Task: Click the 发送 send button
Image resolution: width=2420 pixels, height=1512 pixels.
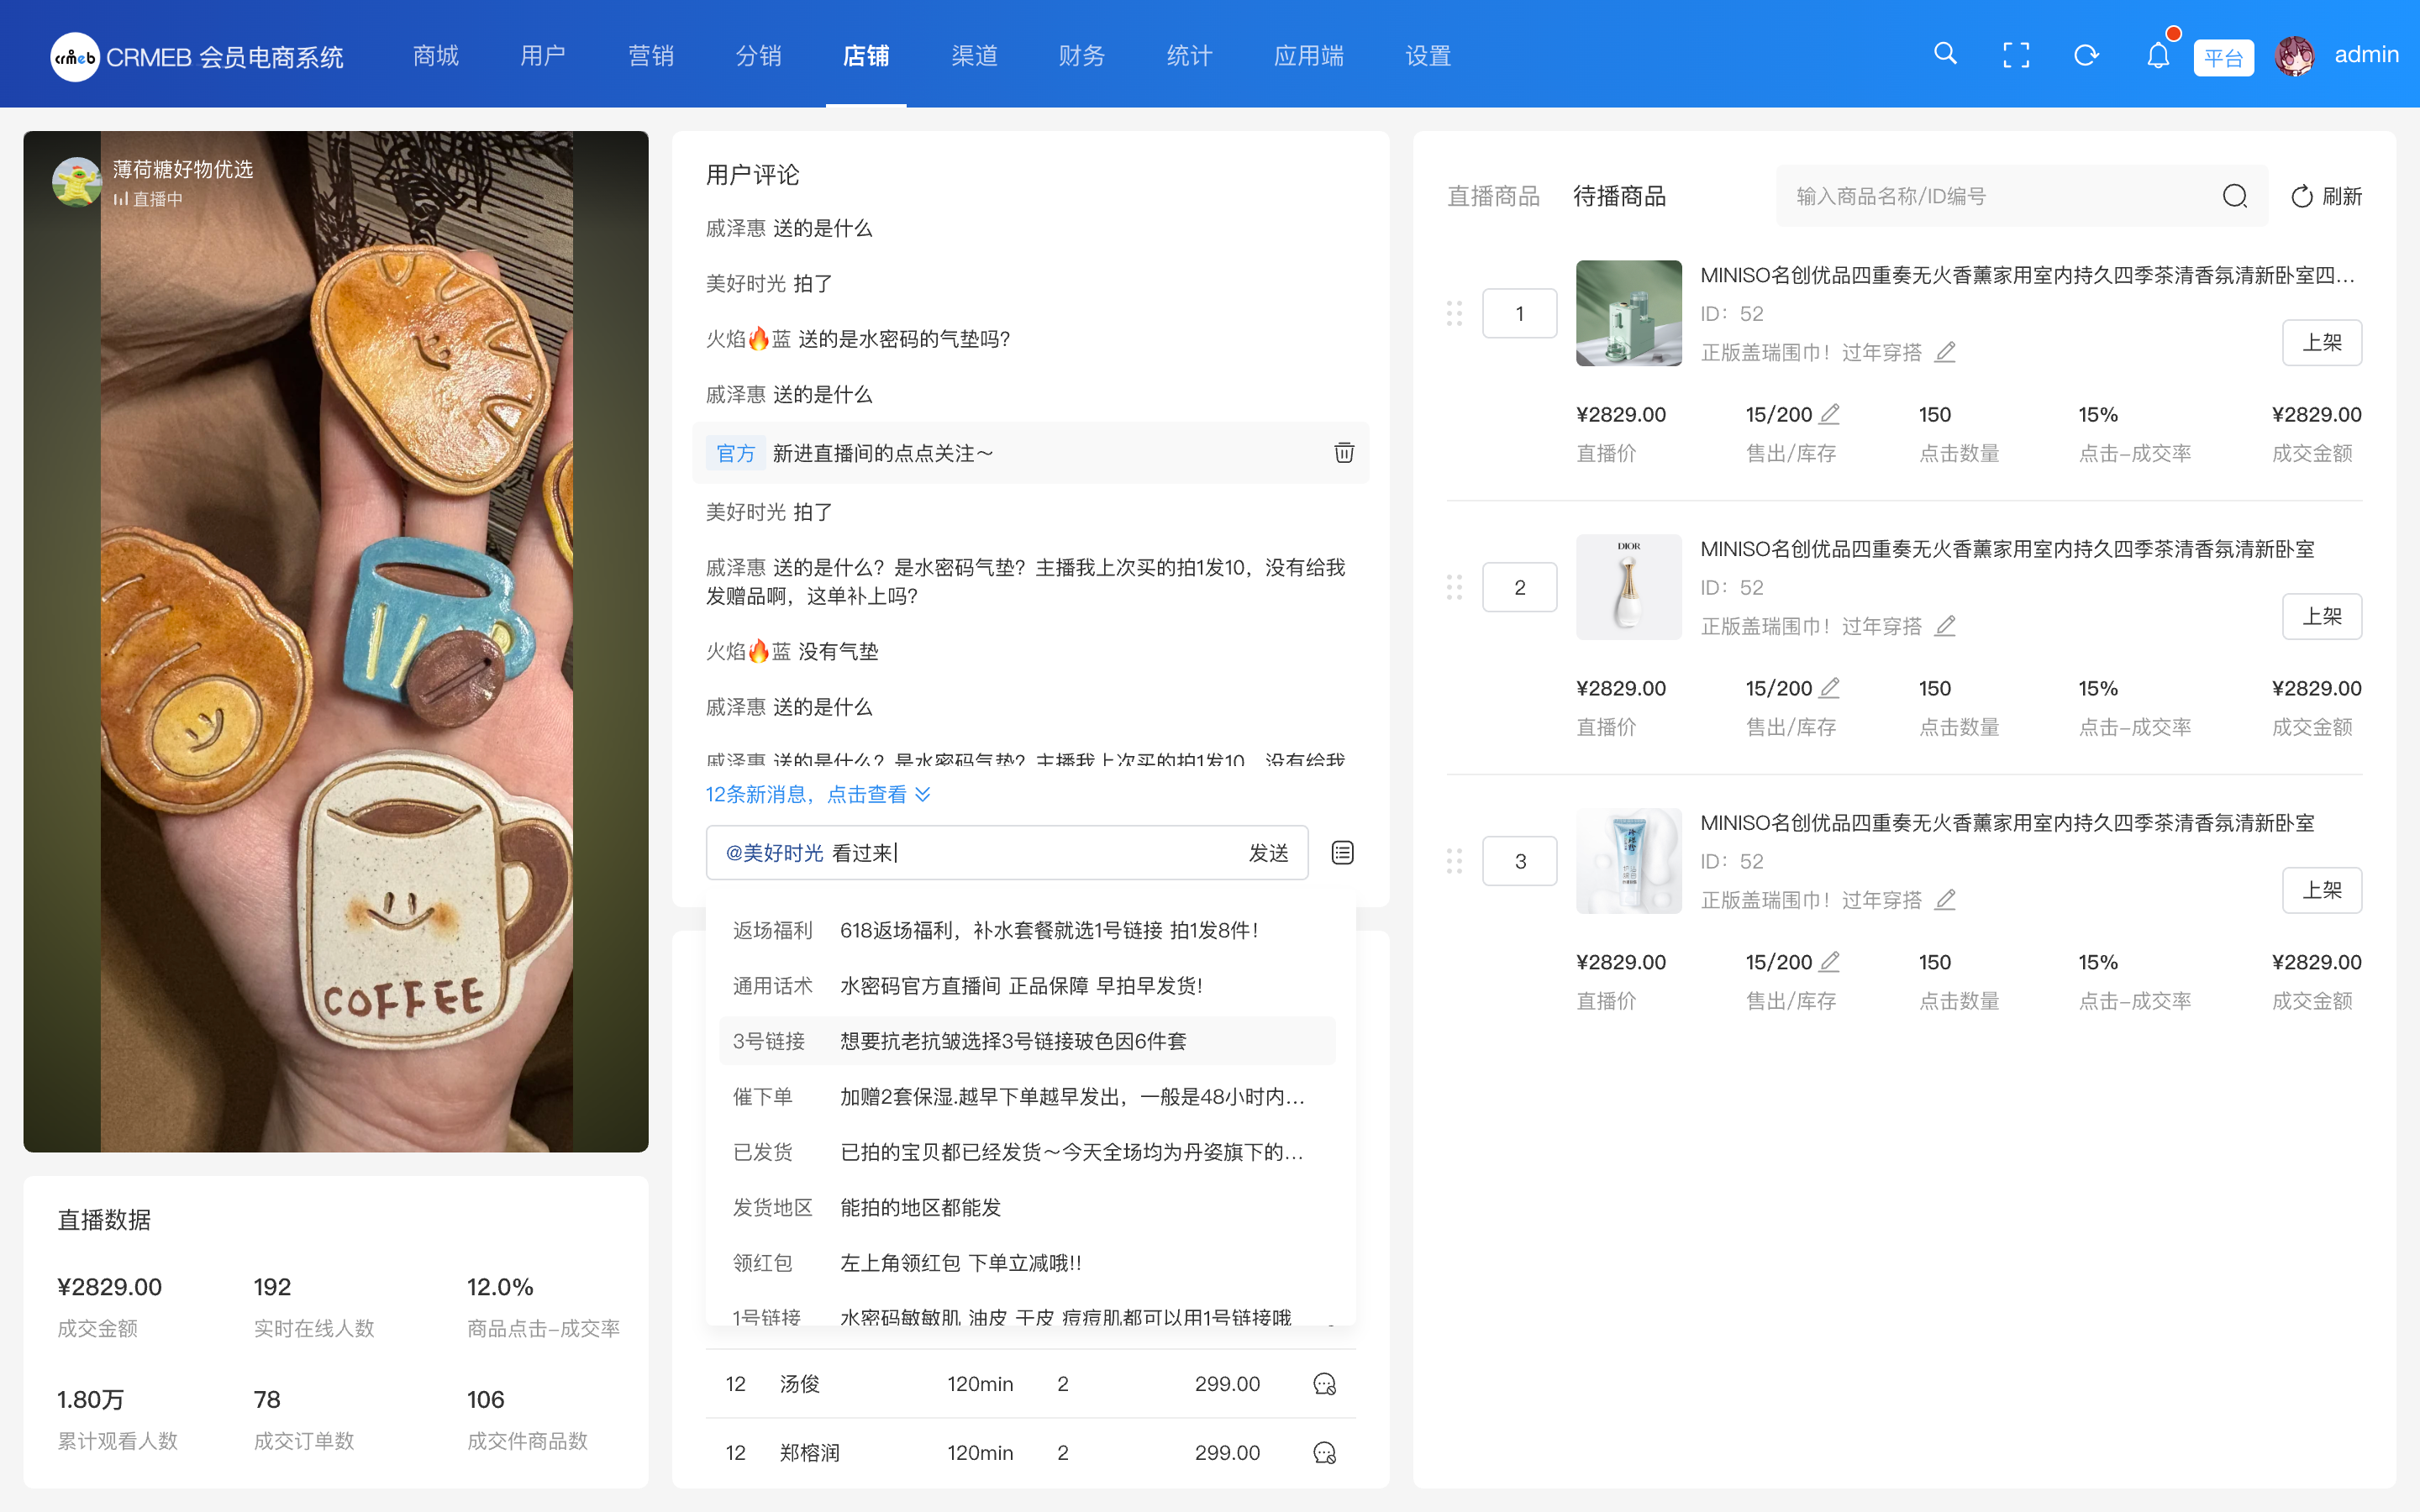Action: 1269,852
